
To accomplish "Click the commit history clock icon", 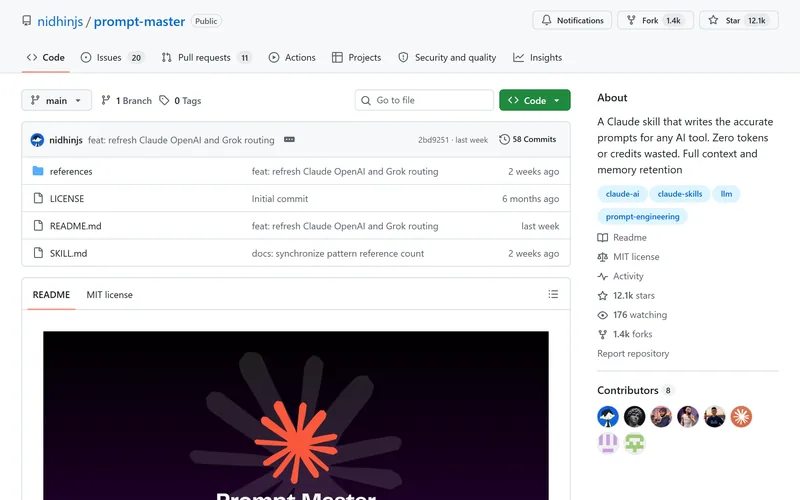I will [x=504, y=139].
